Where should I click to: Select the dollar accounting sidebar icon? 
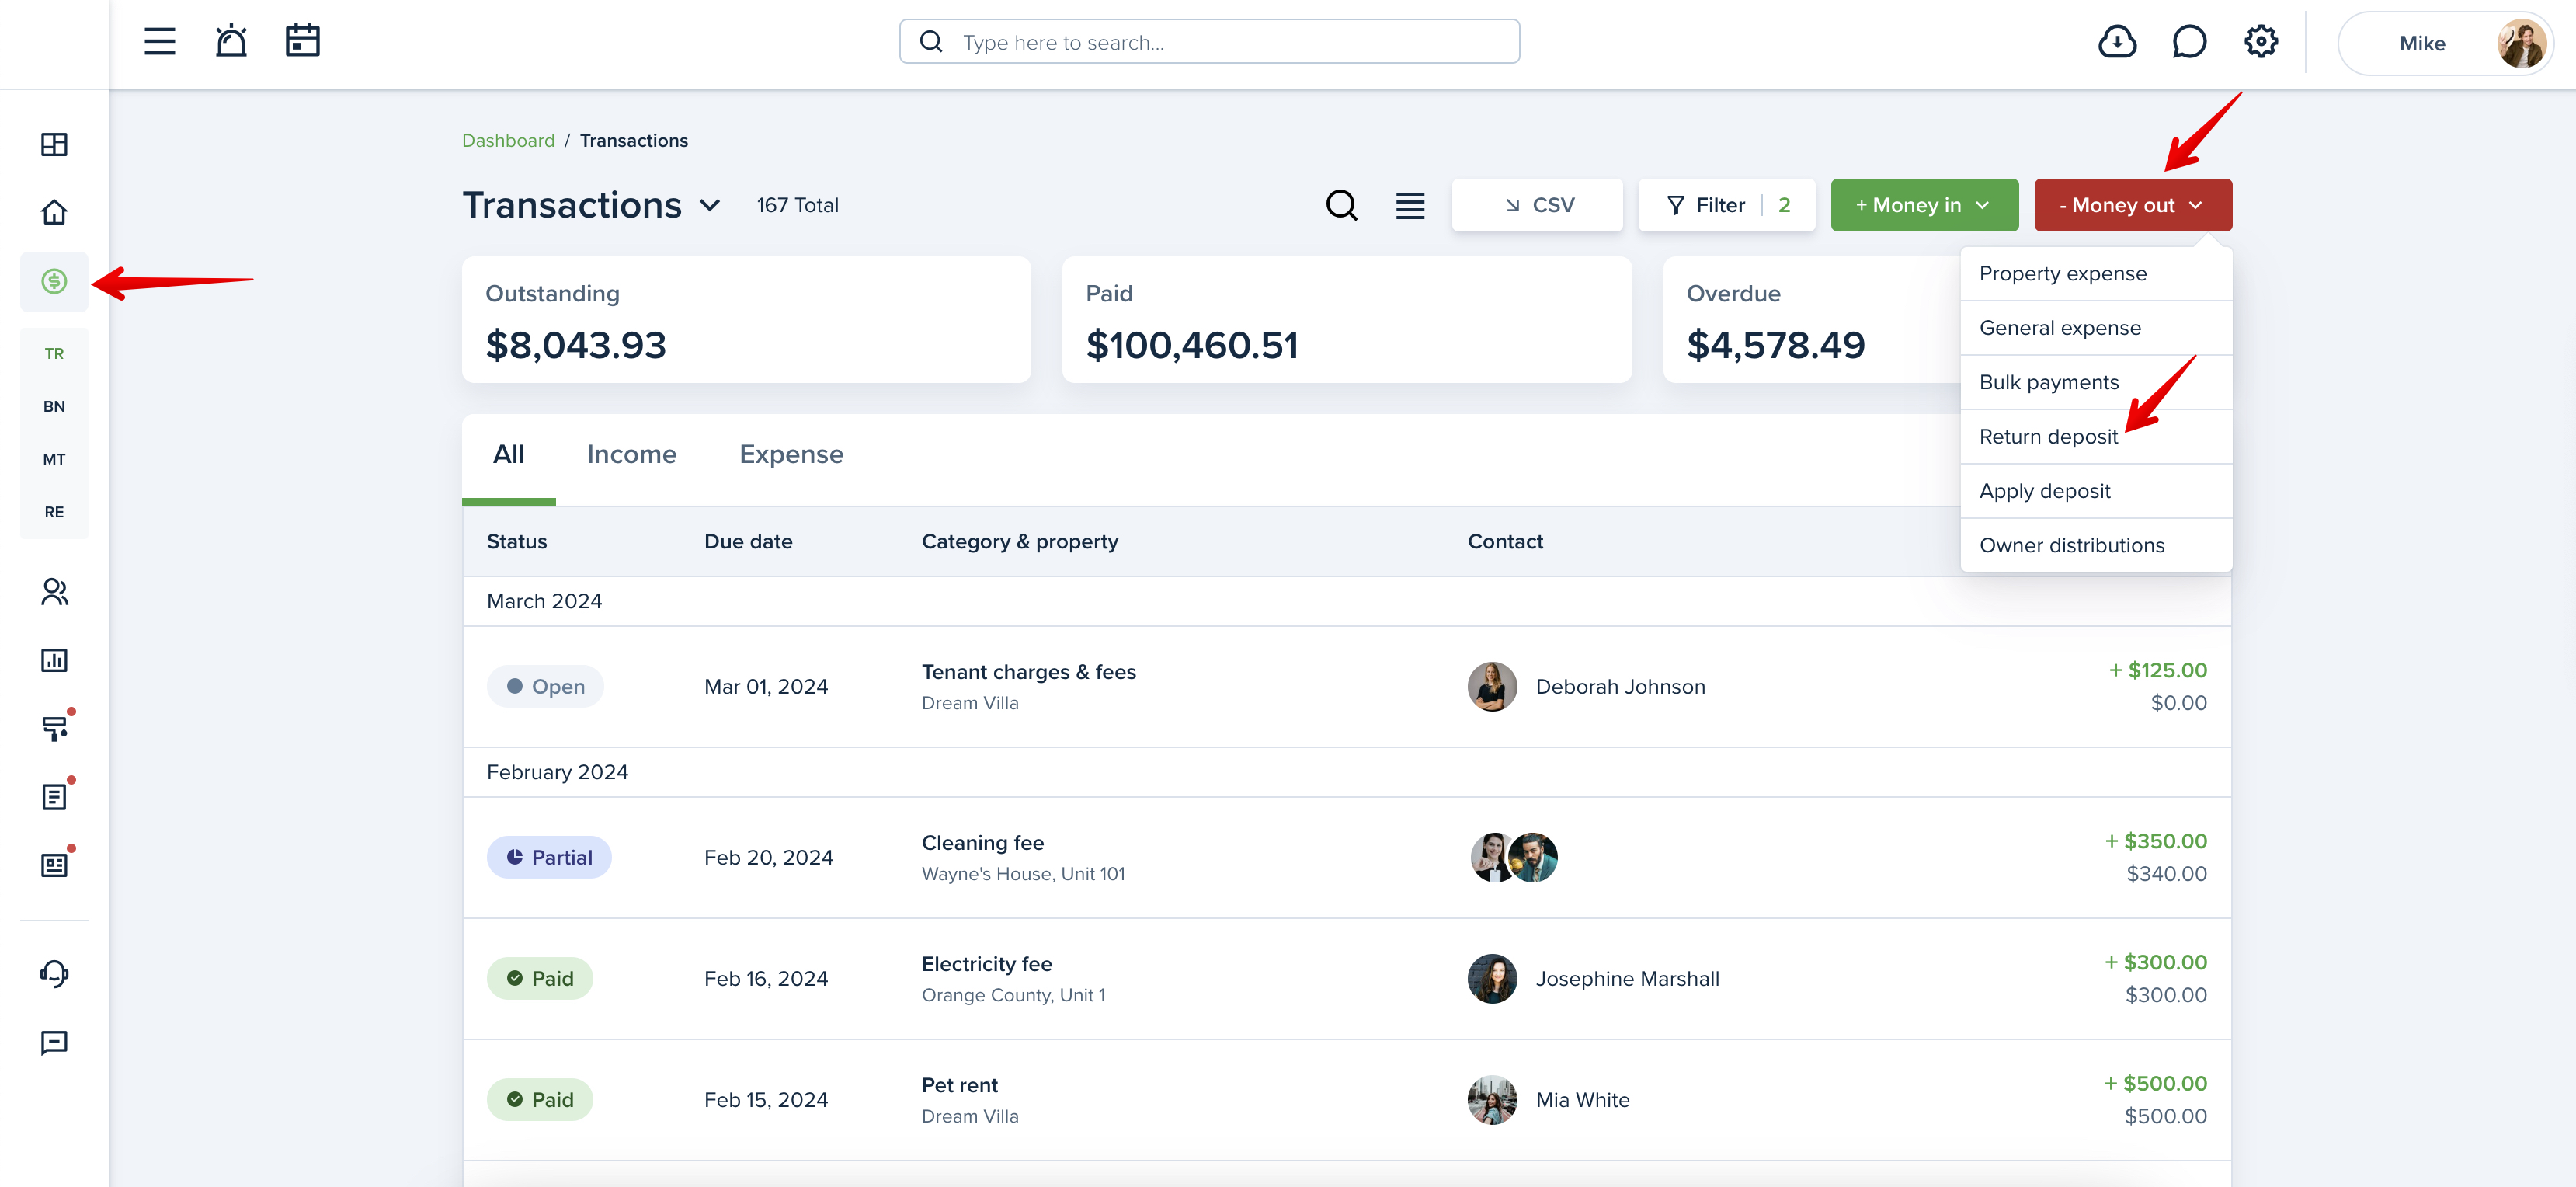[x=54, y=281]
